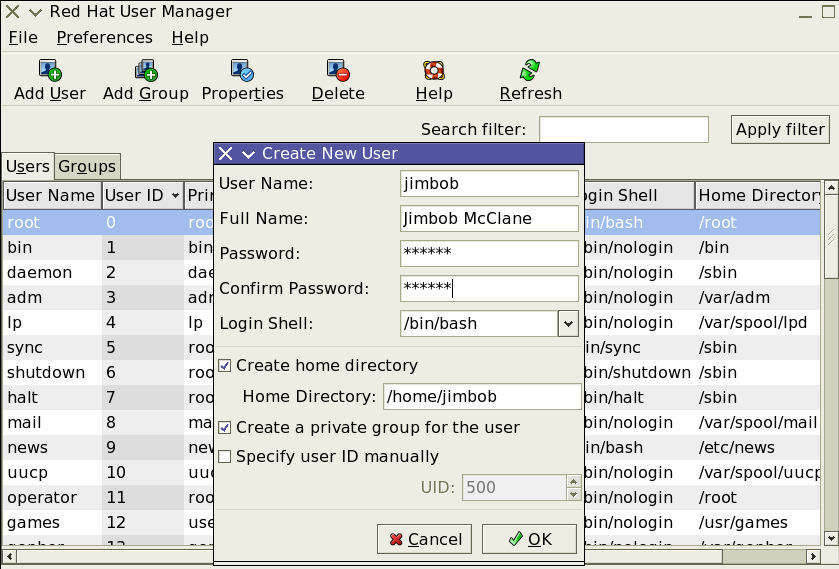Open Create New User window menu arrow
The width and height of the screenshot is (839, 569).
pos(248,155)
